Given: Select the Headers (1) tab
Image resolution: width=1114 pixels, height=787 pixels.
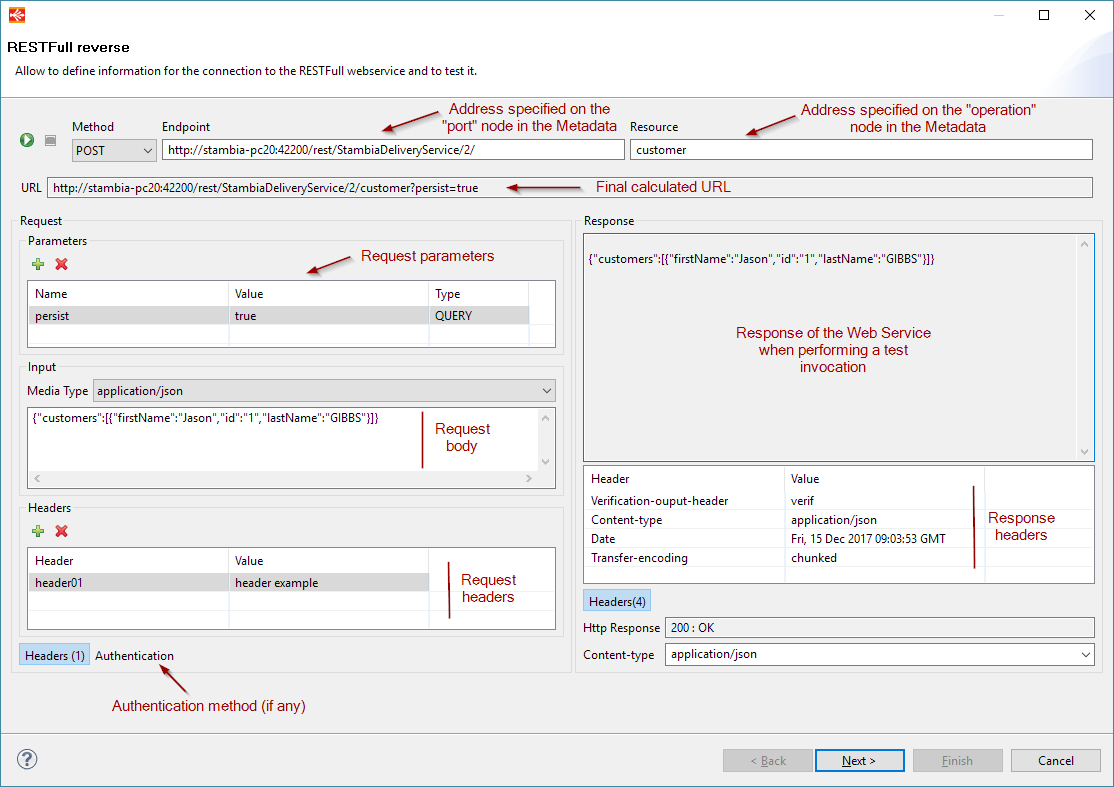Looking at the screenshot, I should (53, 655).
